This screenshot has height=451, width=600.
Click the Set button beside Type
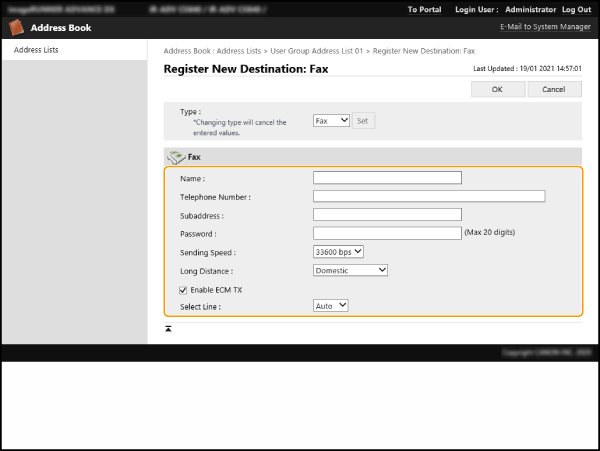[363, 120]
